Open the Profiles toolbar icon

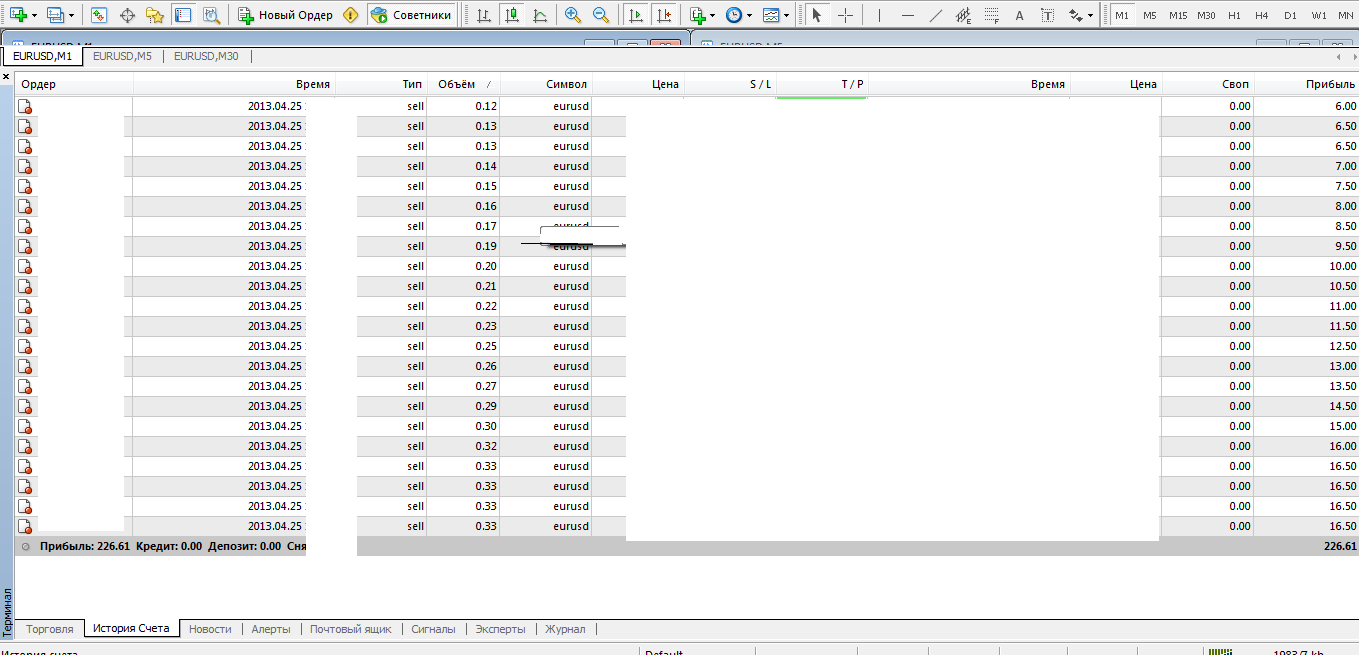(x=55, y=15)
